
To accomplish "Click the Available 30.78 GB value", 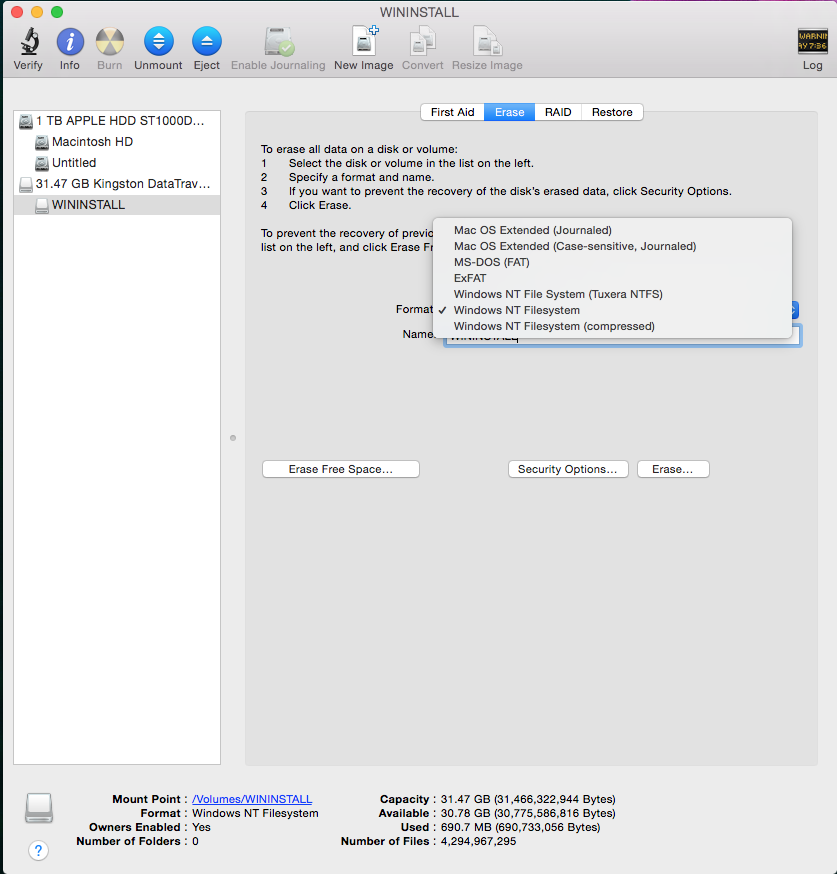I will [x=528, y=813].
